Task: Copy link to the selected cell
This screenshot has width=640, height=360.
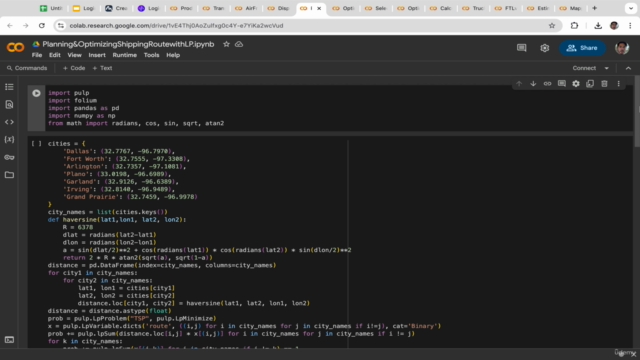Action: [x=547, y=84]
